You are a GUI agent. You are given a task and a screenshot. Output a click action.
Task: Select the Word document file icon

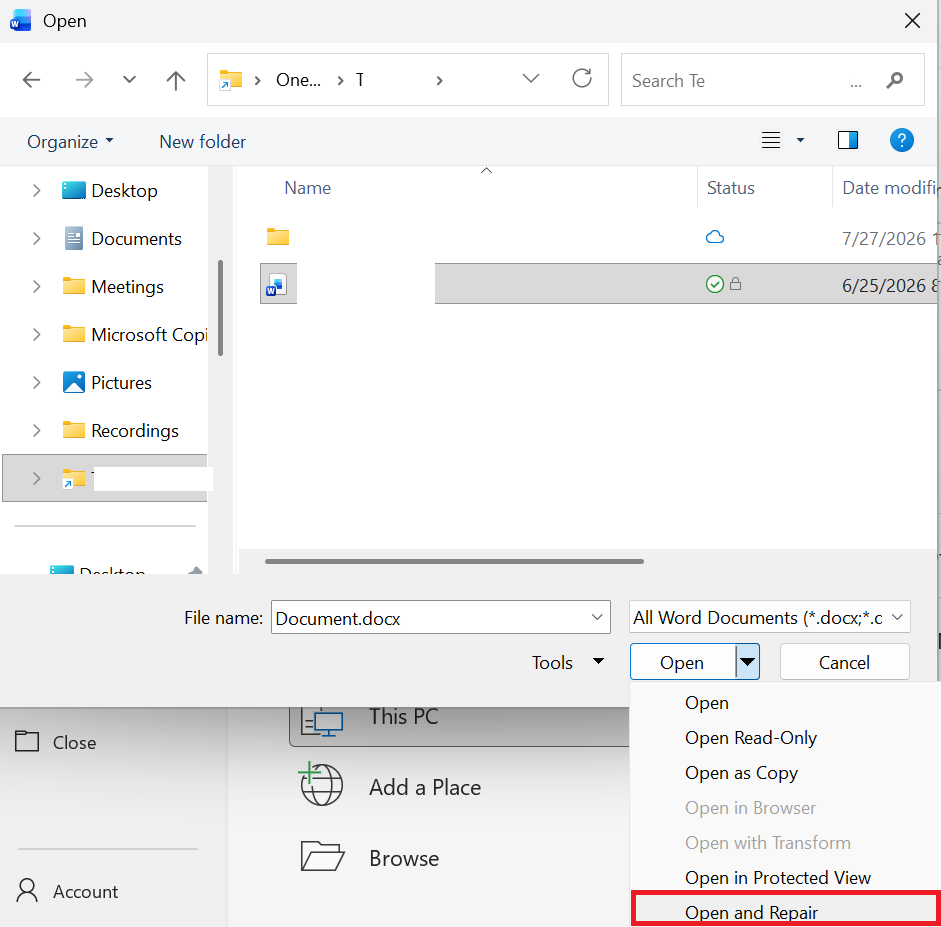tap(278, 284)
